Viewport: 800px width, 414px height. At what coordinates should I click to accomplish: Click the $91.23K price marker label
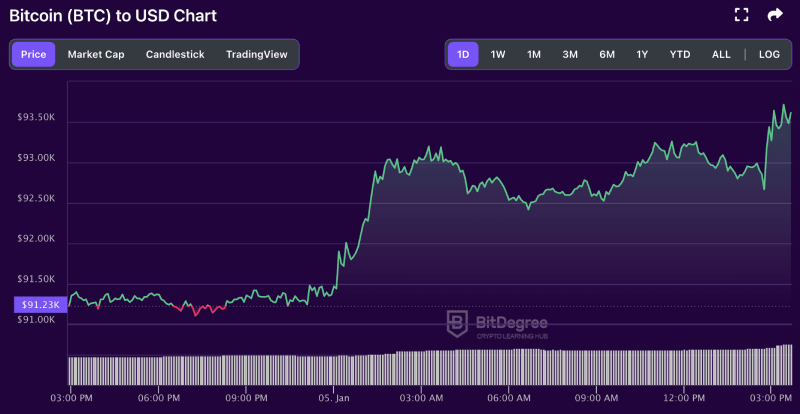40,305
